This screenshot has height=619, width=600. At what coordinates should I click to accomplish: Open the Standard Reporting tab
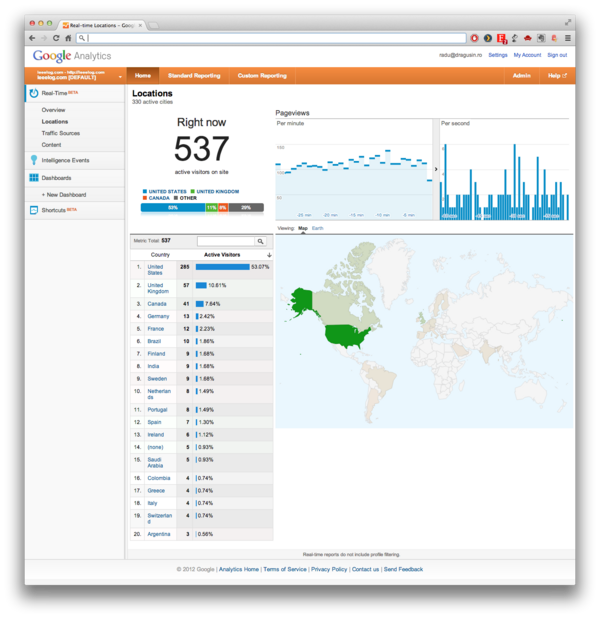[x=194, y=75]
